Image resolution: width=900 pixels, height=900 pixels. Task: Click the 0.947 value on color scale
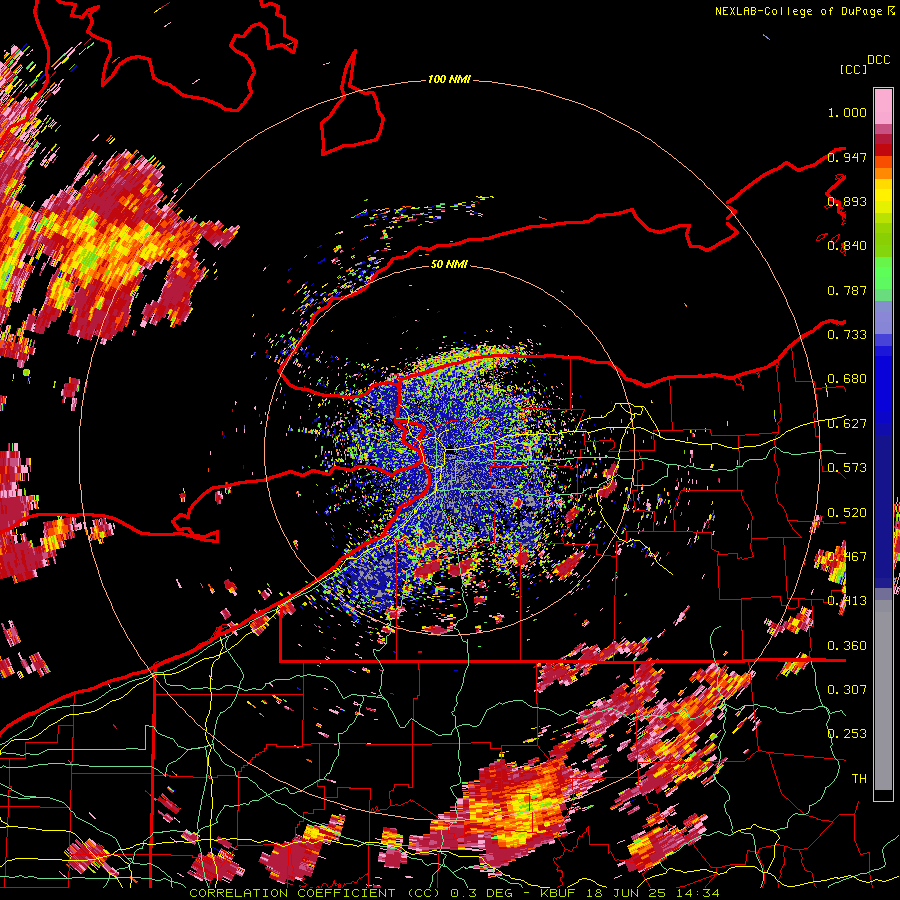tap(847, 157)
